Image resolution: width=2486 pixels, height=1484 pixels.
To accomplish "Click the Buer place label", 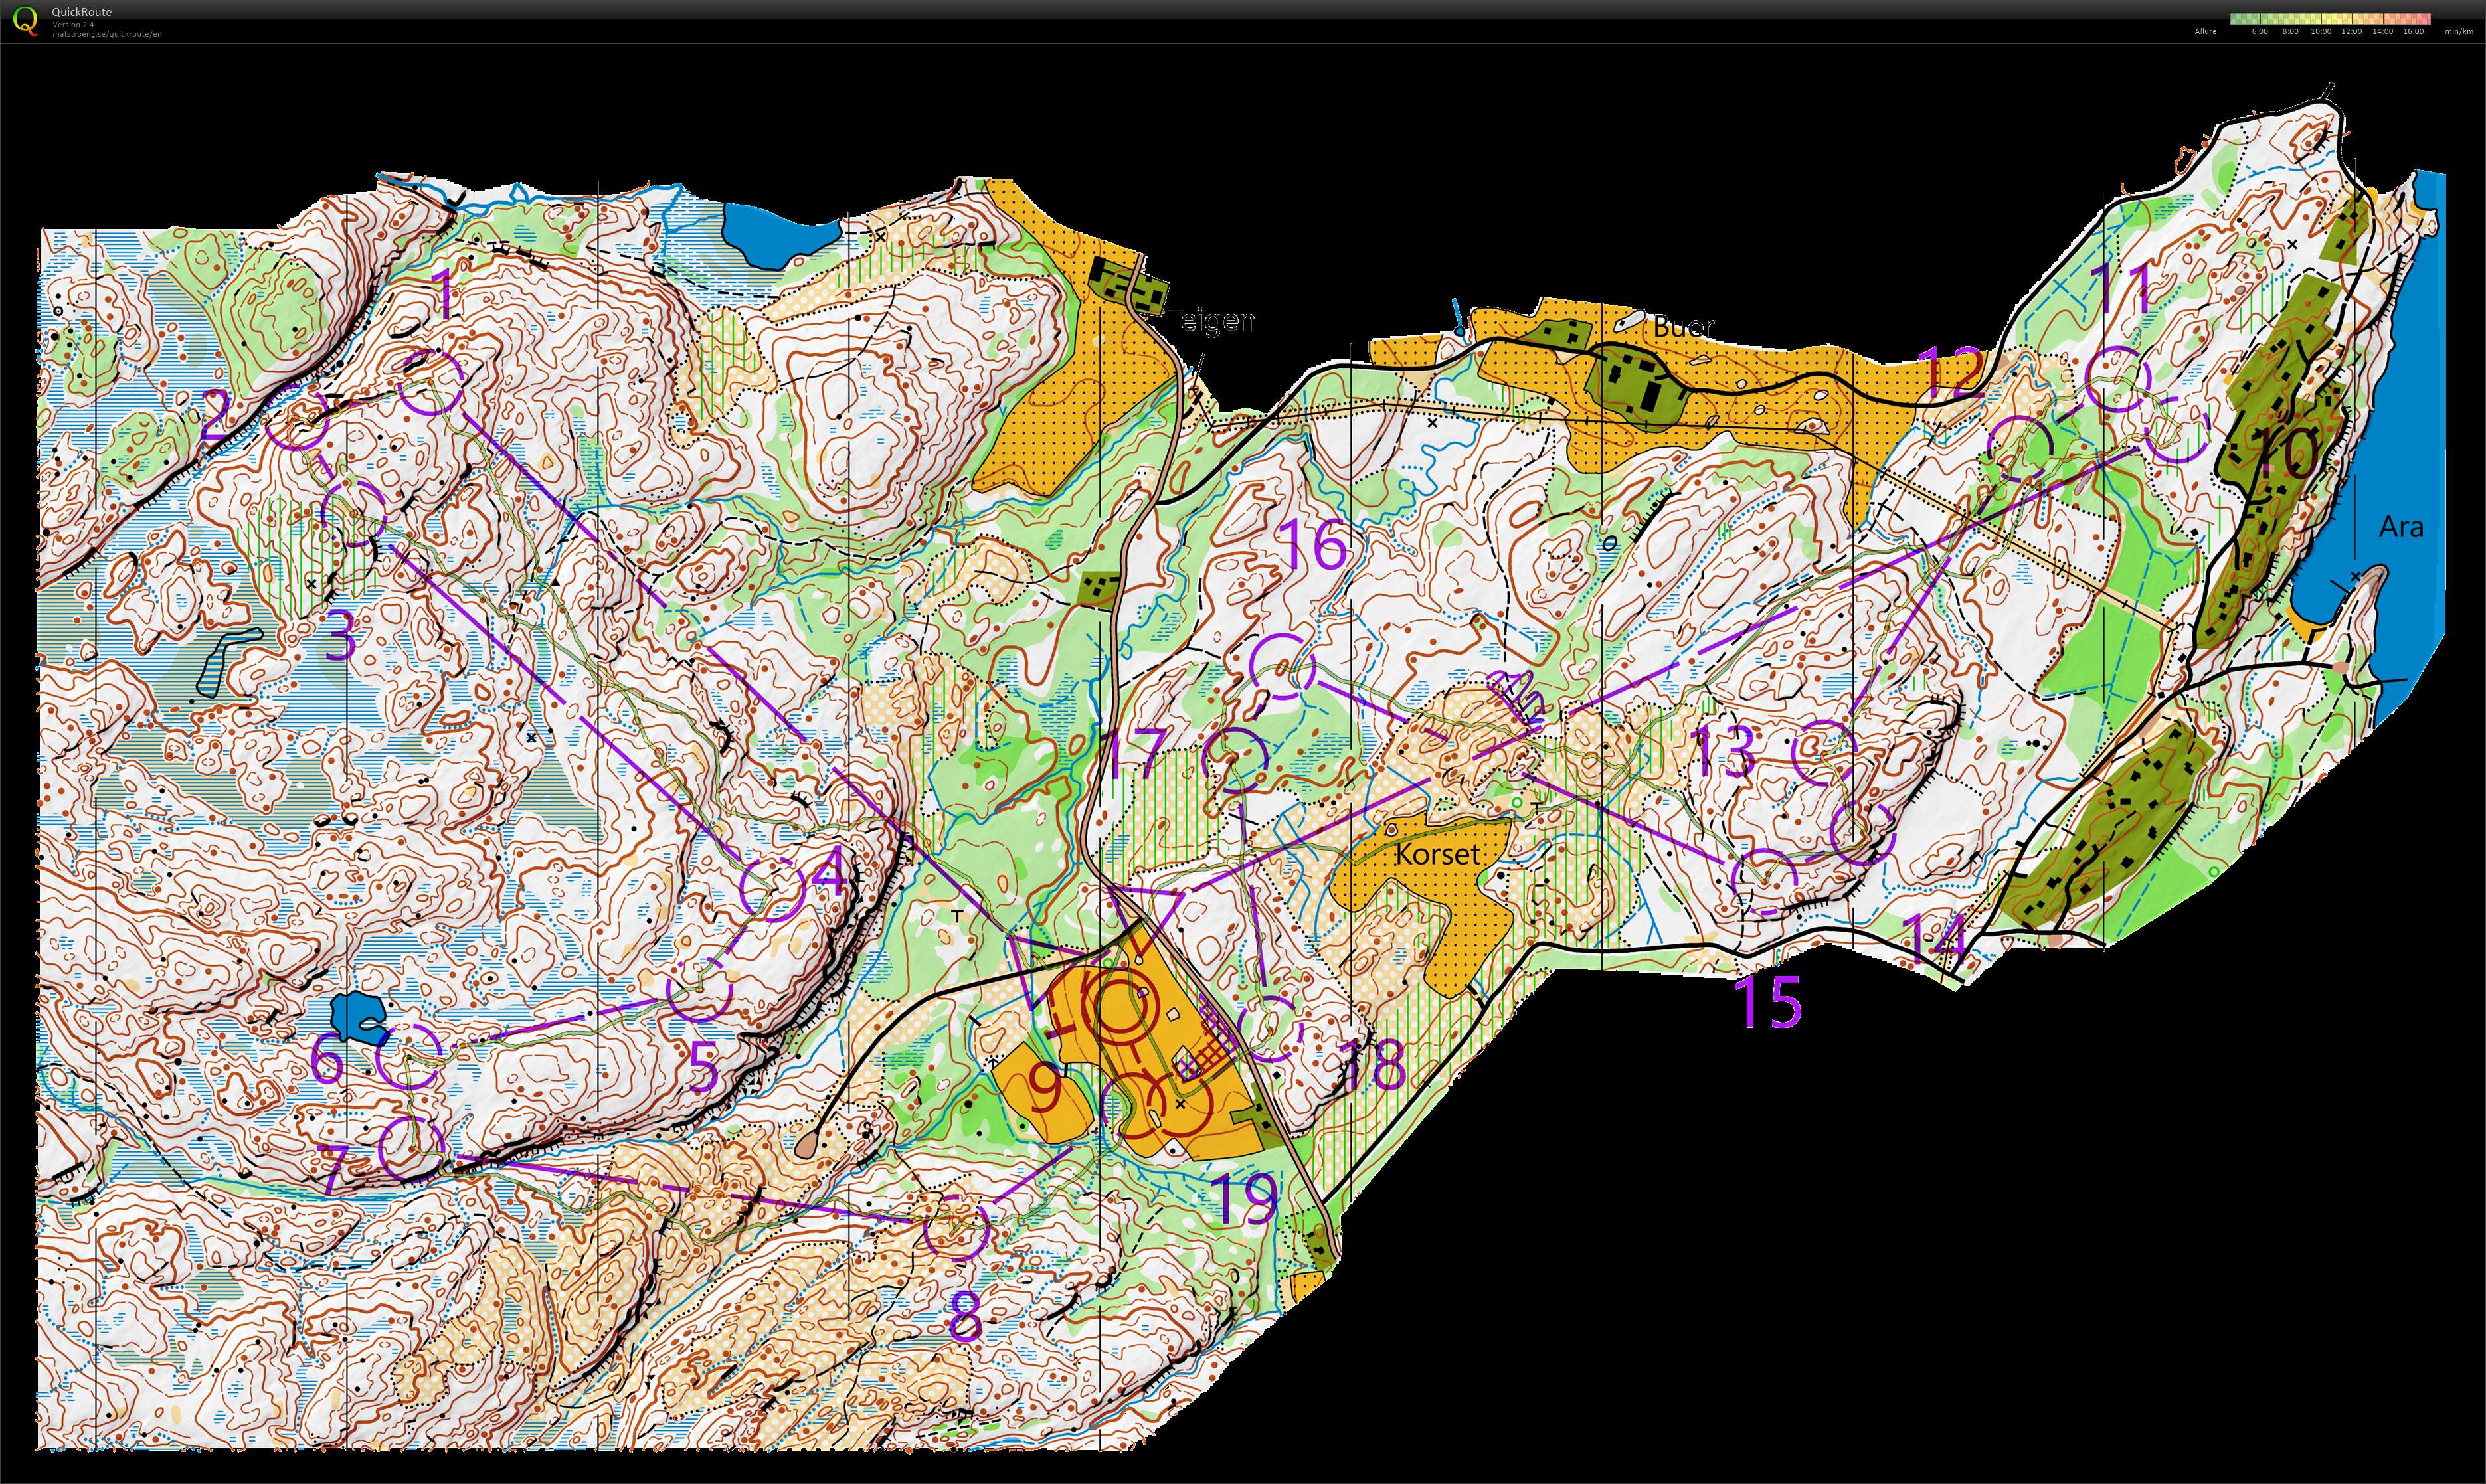I will coord(1684,326).
